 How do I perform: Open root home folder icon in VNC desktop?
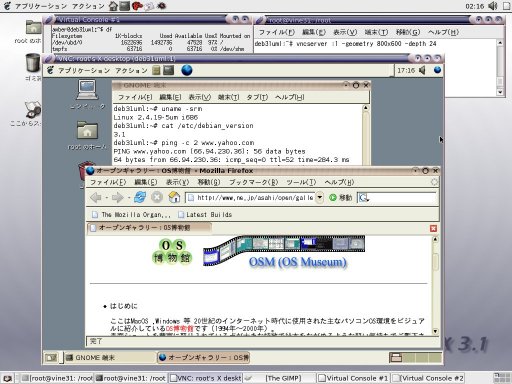87,130
